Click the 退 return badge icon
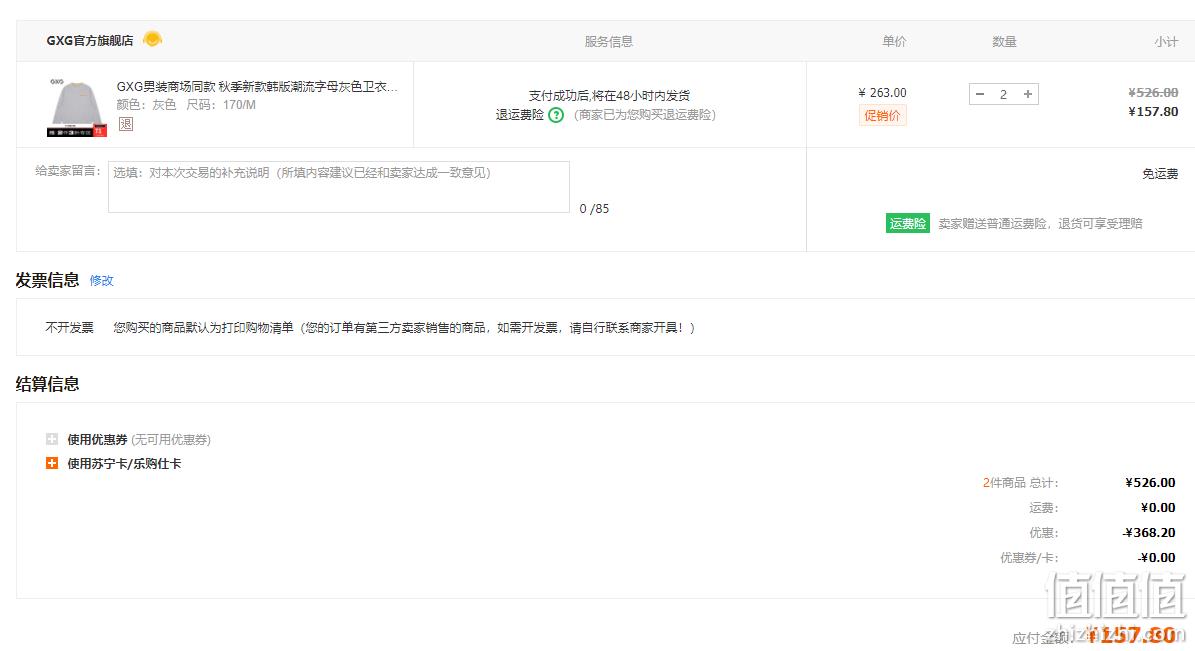 coord(126,123)
